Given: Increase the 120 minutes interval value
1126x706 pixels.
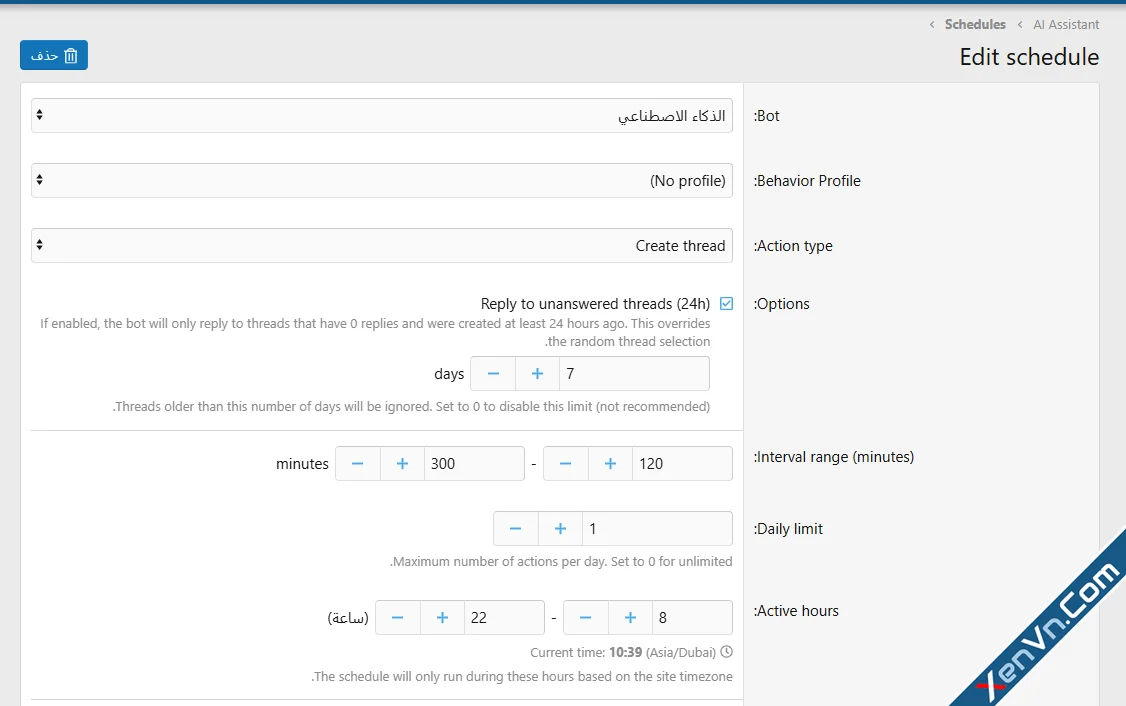Looking at the screenshot, I should coord(610,464).
